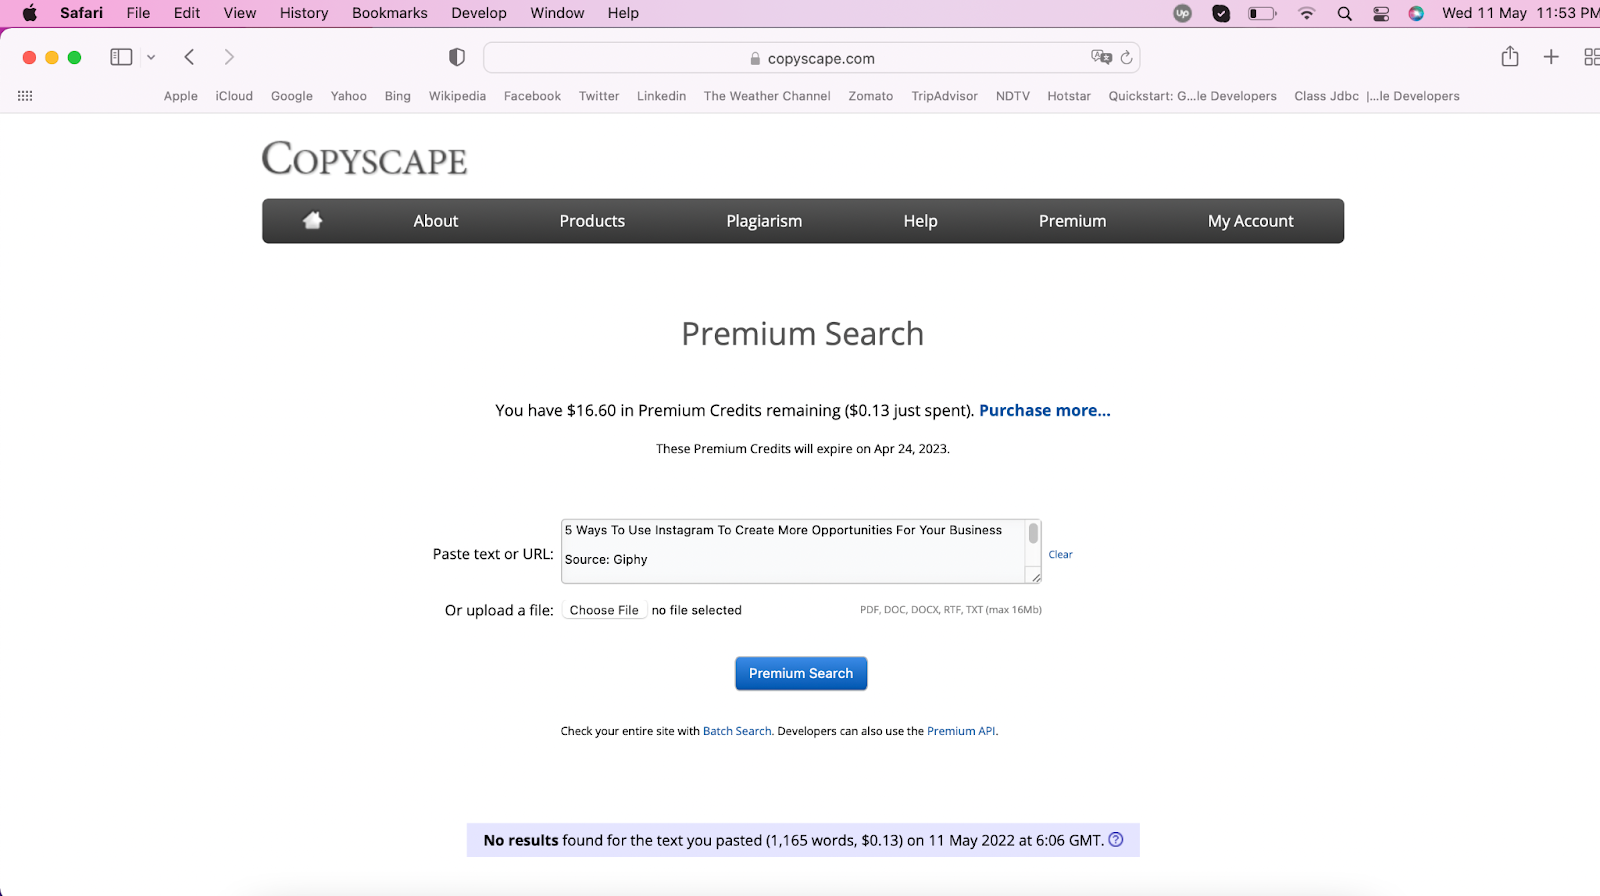This screenshot has width=1600, height=896.
Task: Open the NDTV bookmark
Action: tap(1013, 96)
